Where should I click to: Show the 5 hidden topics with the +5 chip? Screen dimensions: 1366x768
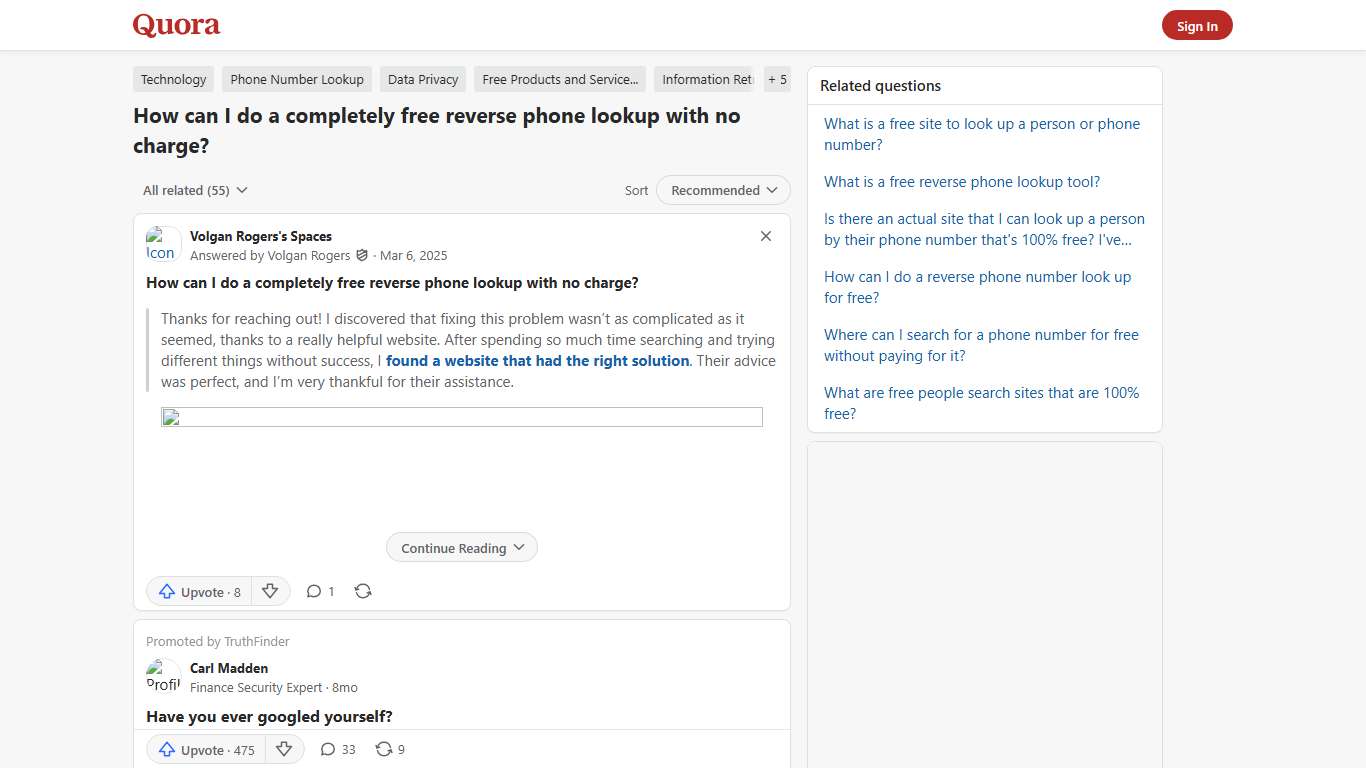coord(777,79)
